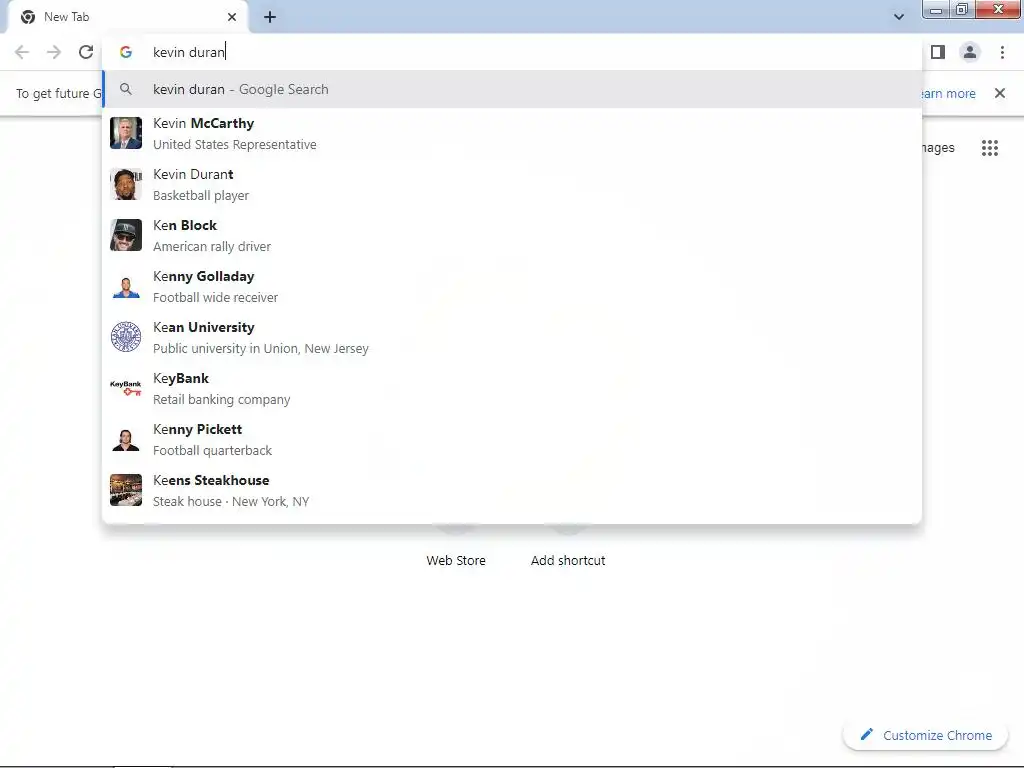The height and width of the screenshot is (768, 1024).
Task: Click Kenny Pickett's photo thumbnail
Action: coord(126,439)
